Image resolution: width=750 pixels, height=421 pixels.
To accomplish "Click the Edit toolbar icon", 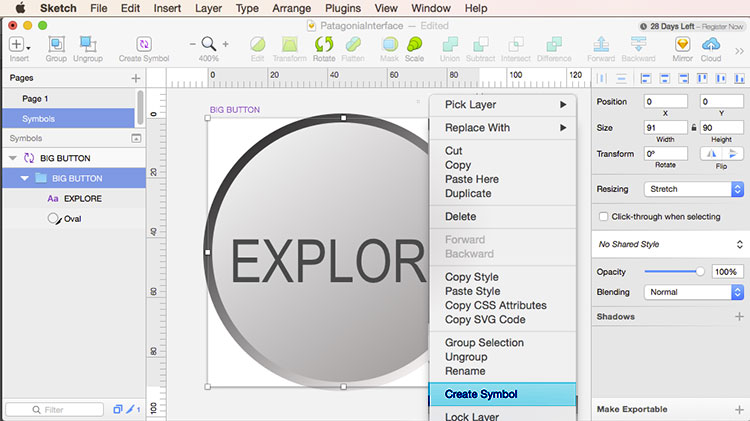I will 257,44.
